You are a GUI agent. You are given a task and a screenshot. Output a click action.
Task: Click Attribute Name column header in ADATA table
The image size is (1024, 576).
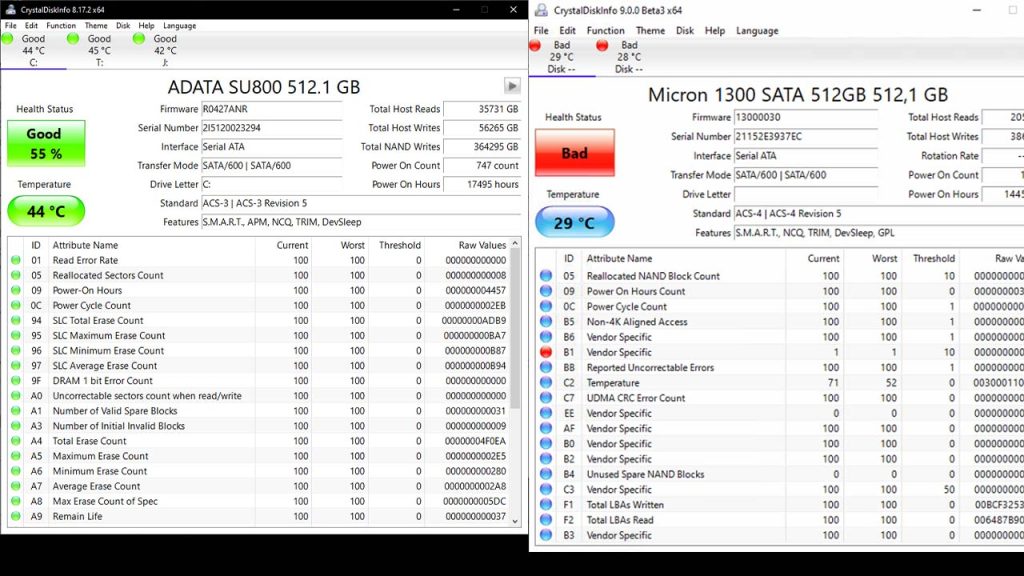tap(86, 245)
